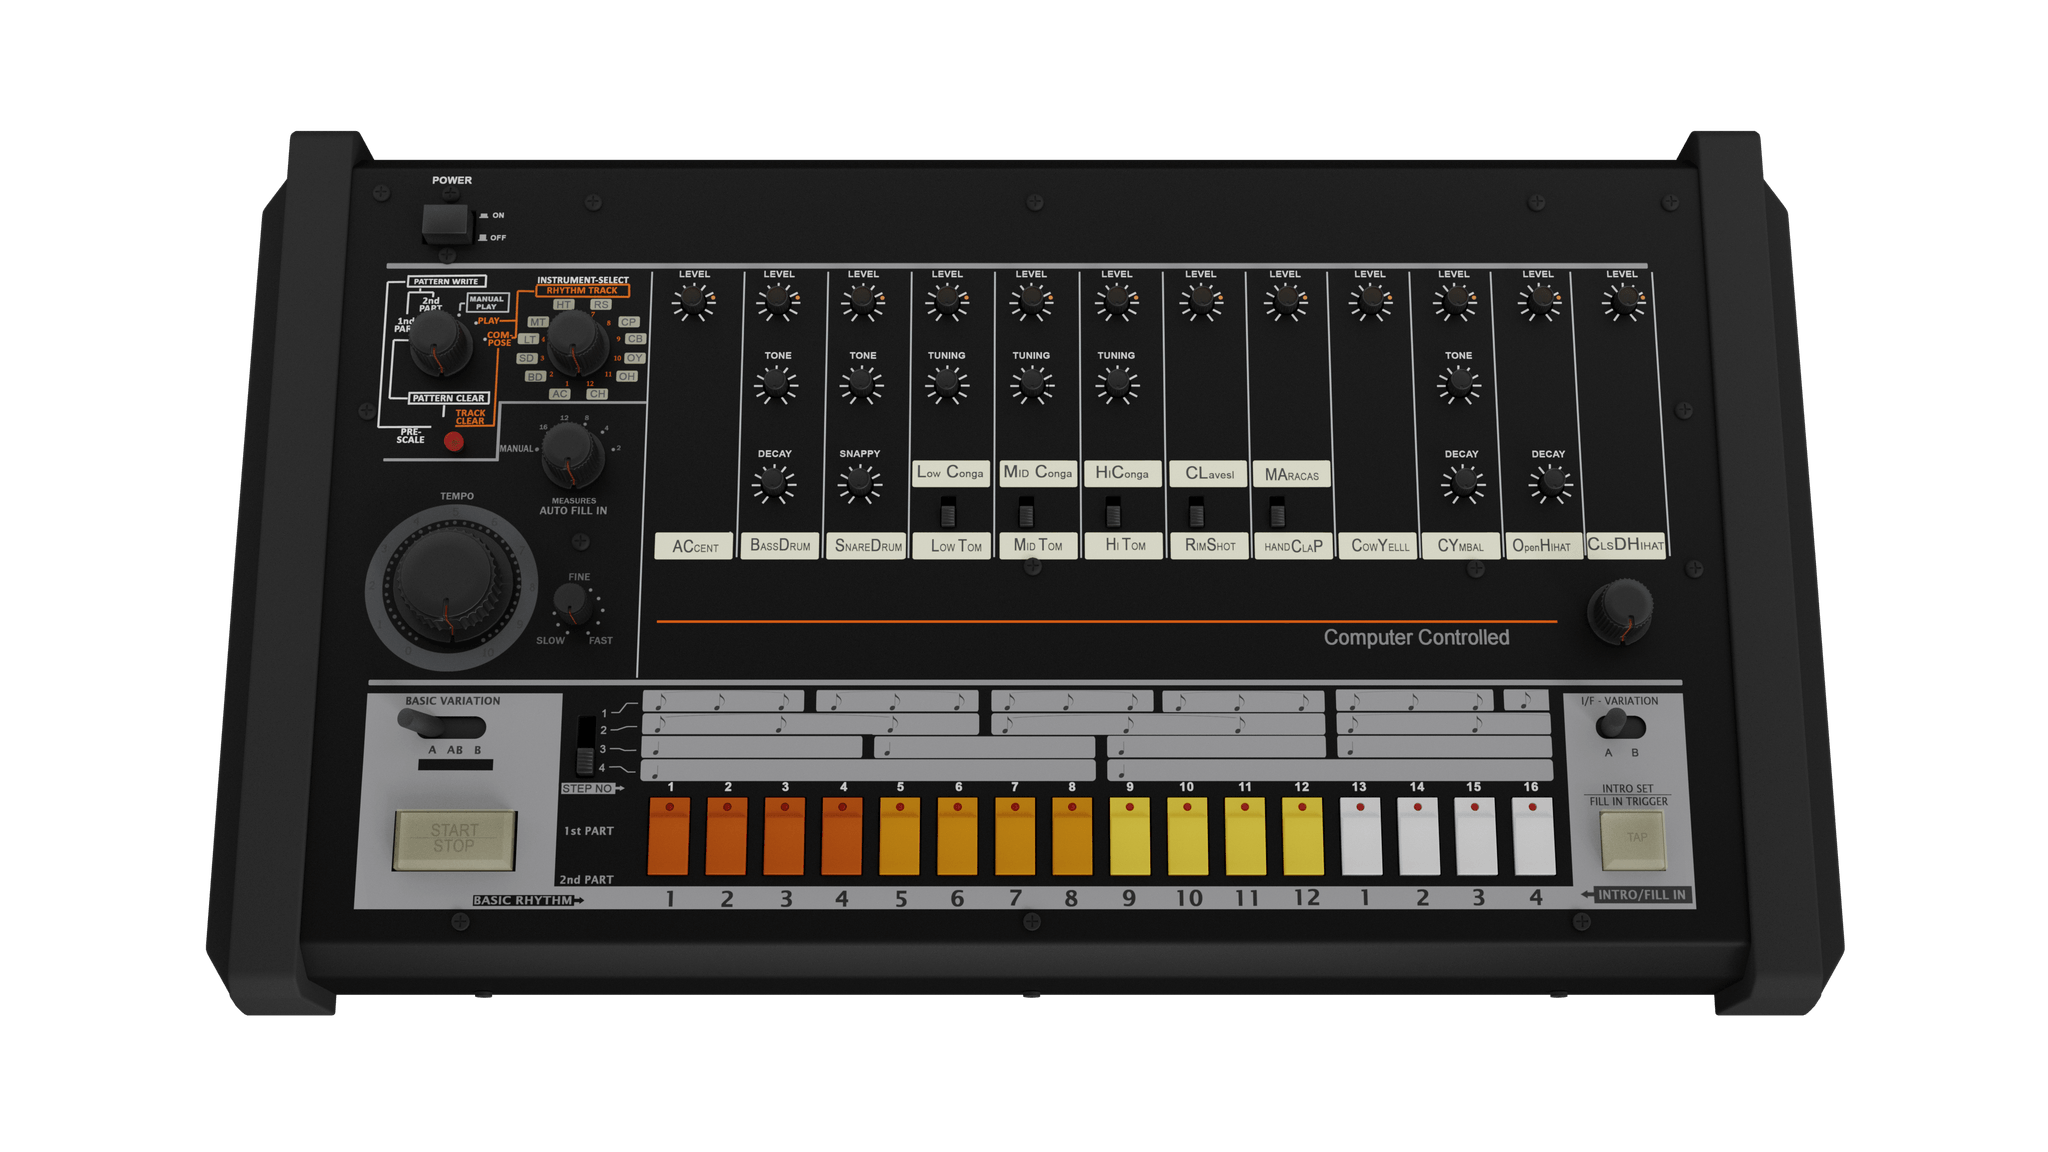
Task: Adjust the Cymbal DECAY knob
Action: [1463, 483]
